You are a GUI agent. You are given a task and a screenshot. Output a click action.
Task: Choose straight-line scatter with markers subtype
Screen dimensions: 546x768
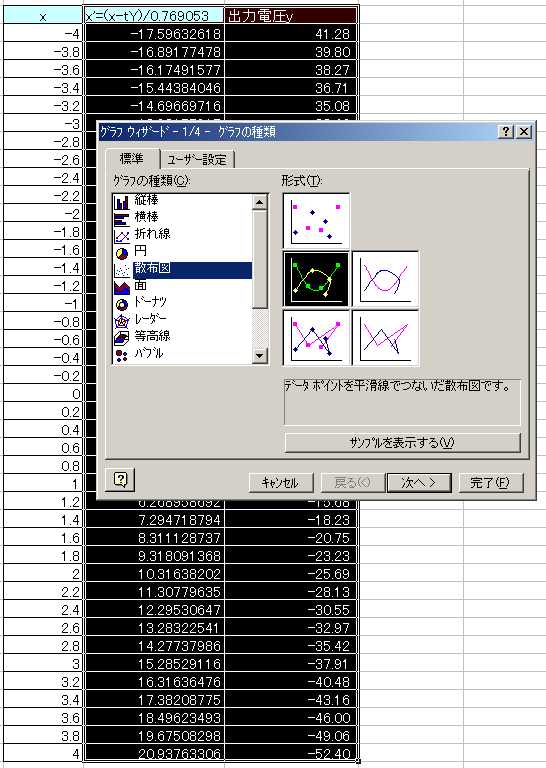click(316, 337)
